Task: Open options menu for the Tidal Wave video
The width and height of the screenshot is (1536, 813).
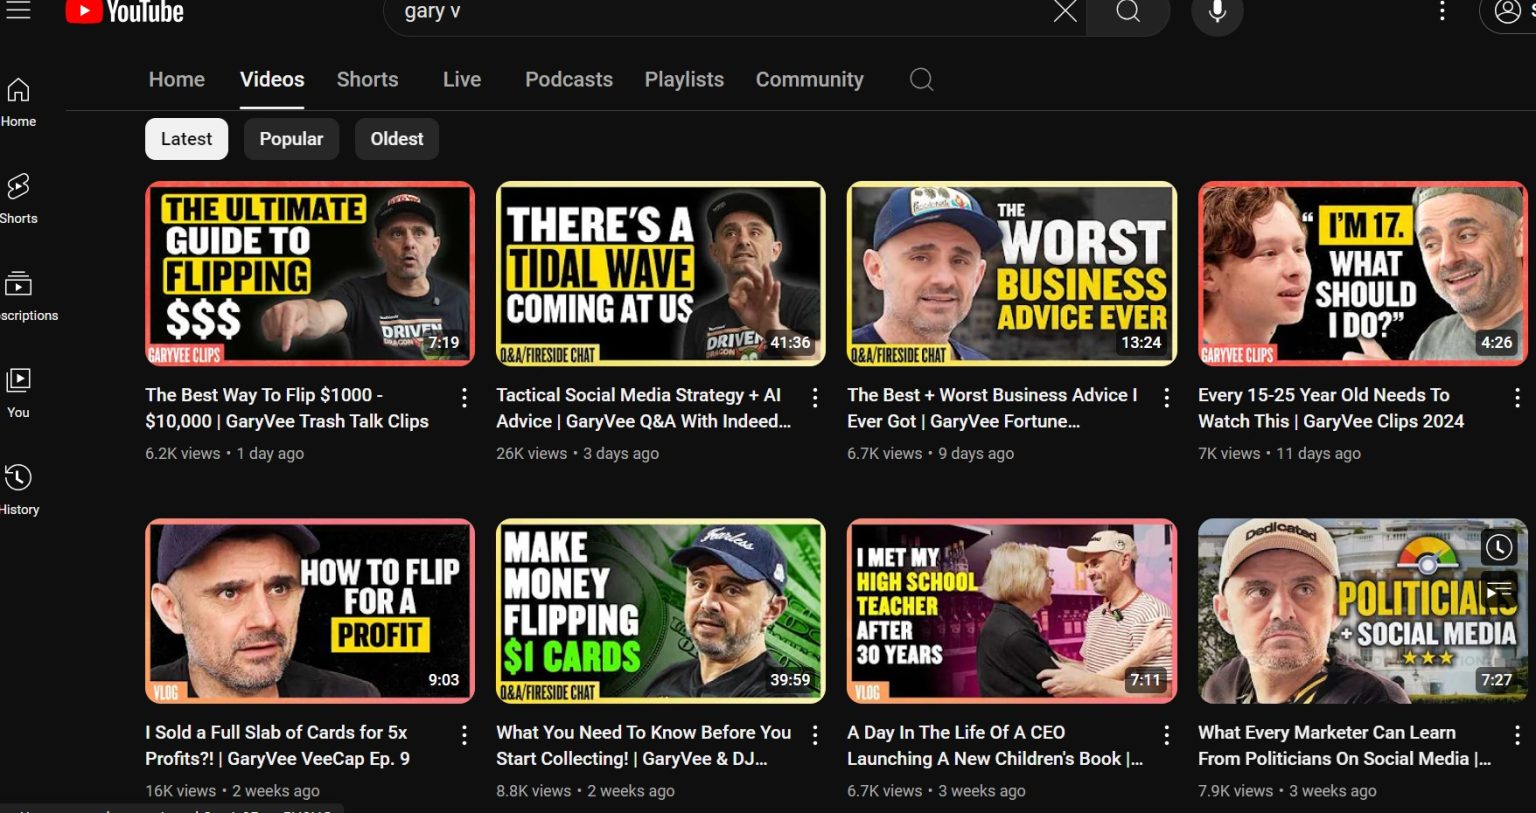Action: [x=815, y=397]
